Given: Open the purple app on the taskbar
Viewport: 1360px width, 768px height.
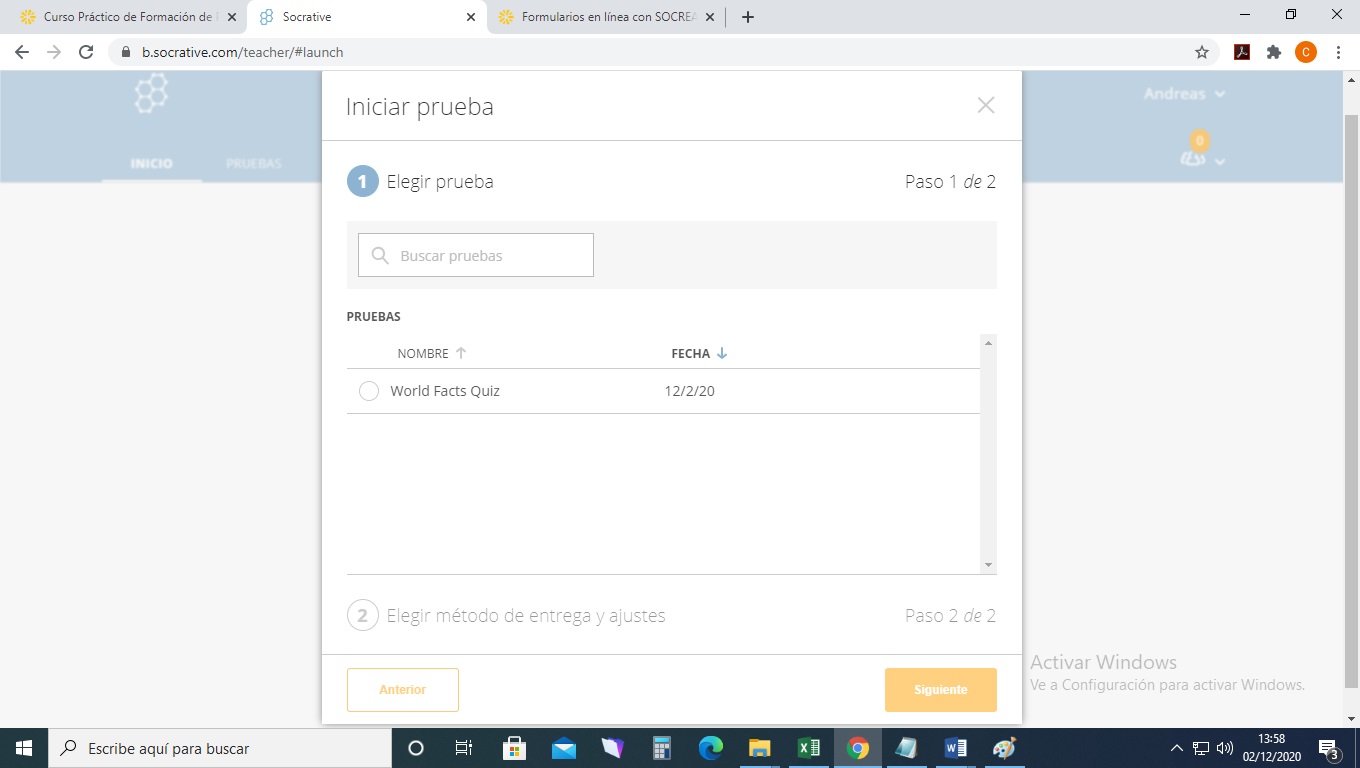Looking at the screenshot, I should [612, 748].
